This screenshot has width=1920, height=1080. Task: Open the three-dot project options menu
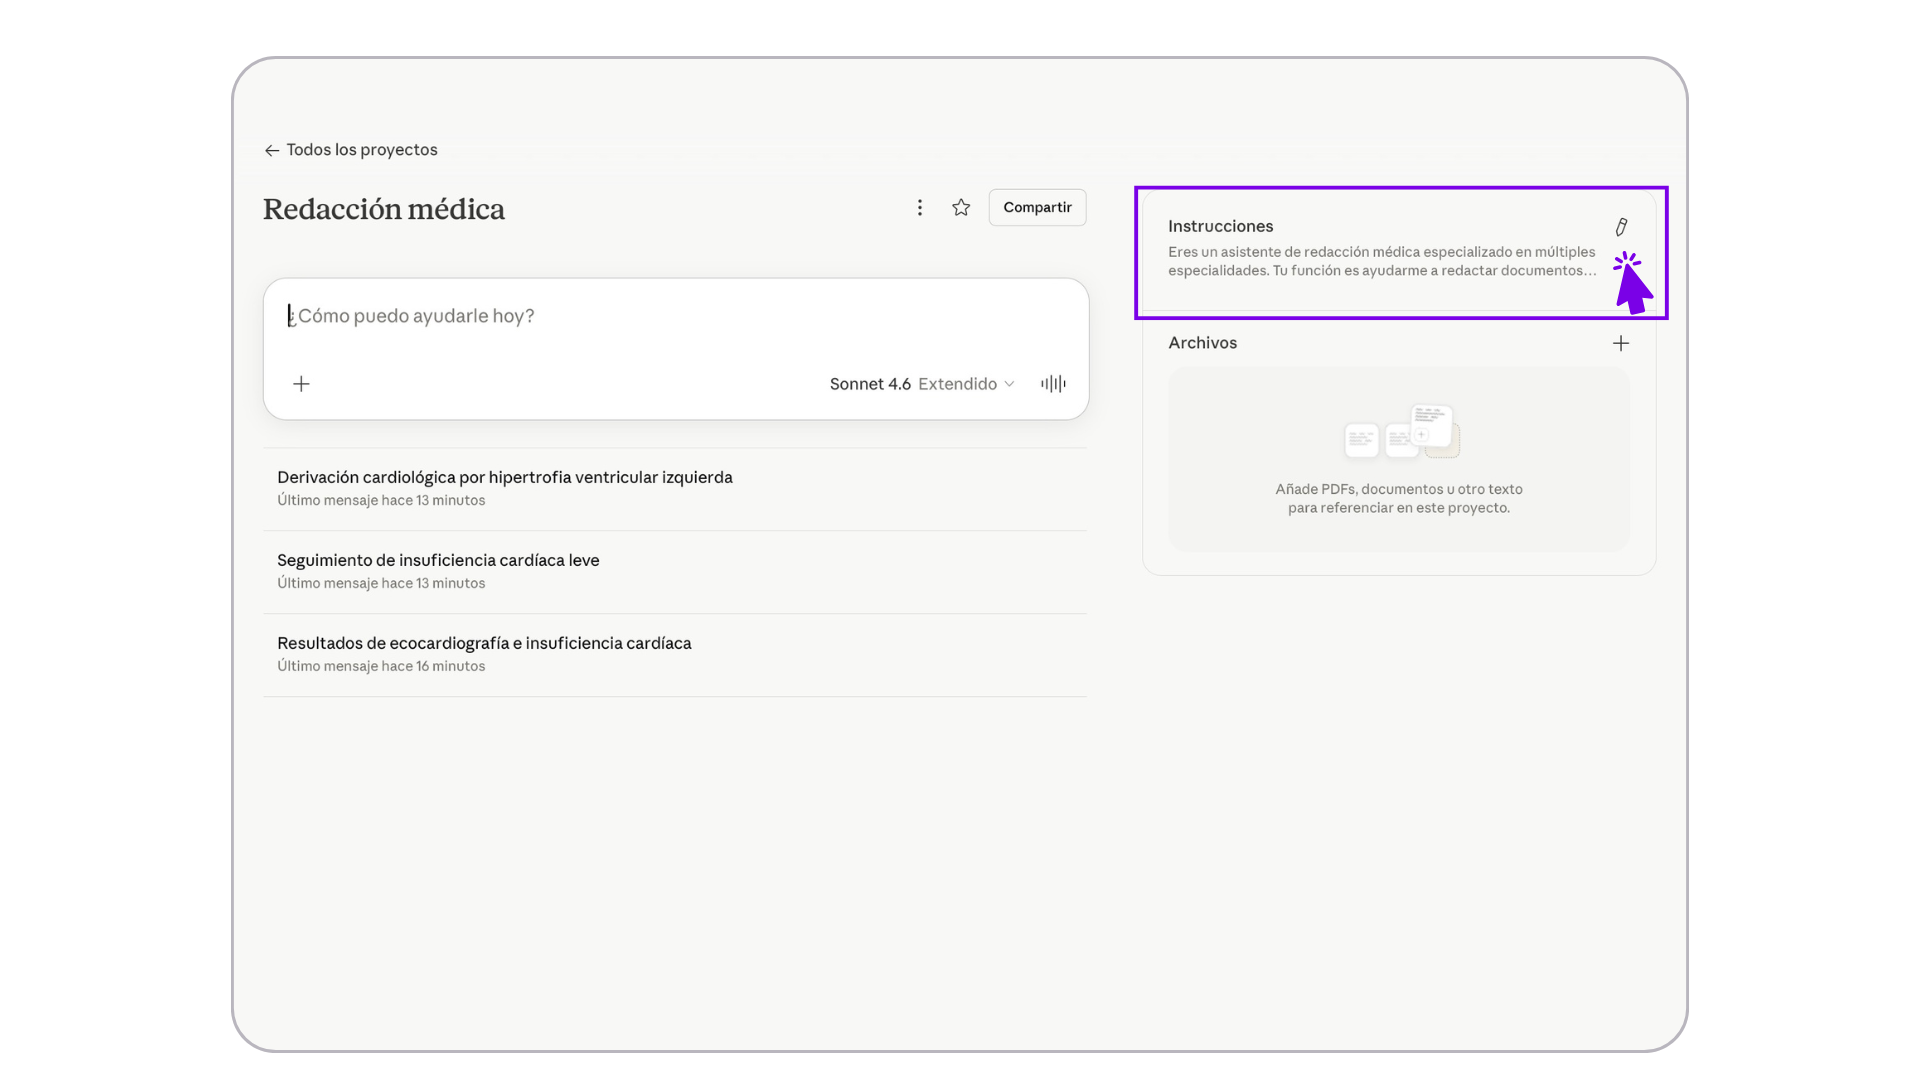tap(920, 207)
